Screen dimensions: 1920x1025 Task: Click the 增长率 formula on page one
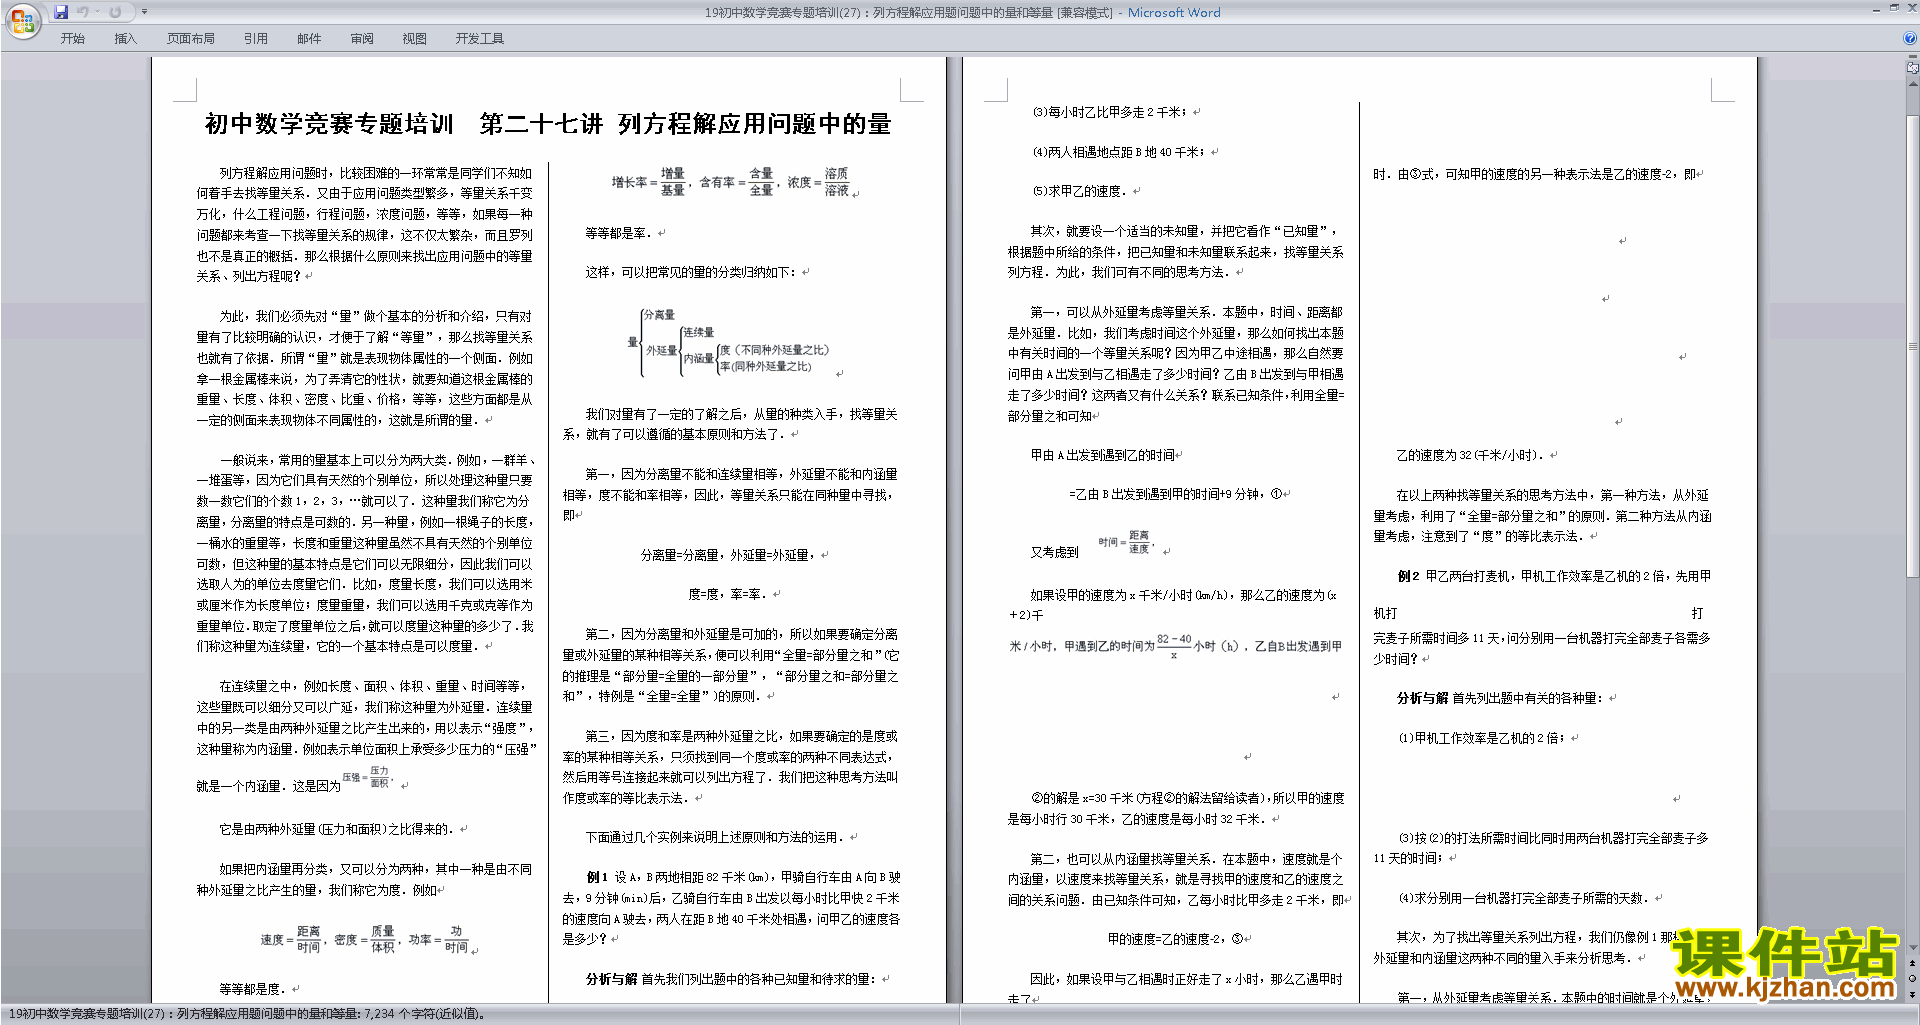(x=648, y=182)
